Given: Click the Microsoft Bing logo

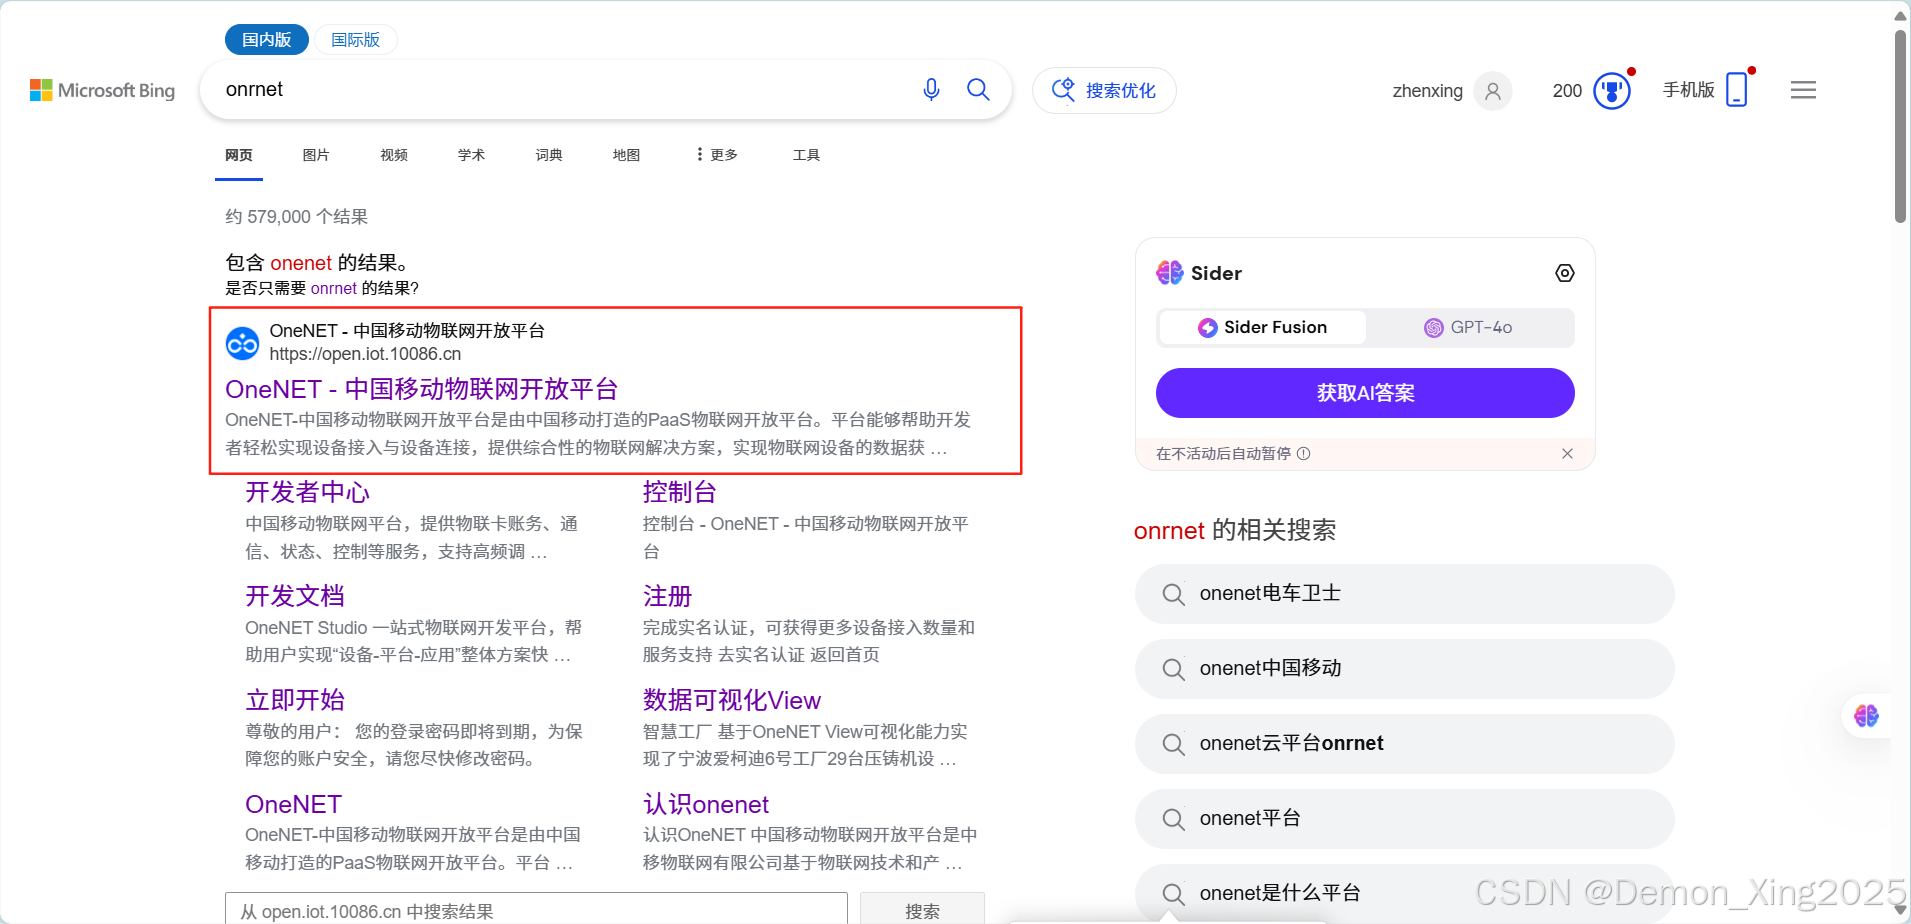Looking at the screenshot, I should [102, 90].
